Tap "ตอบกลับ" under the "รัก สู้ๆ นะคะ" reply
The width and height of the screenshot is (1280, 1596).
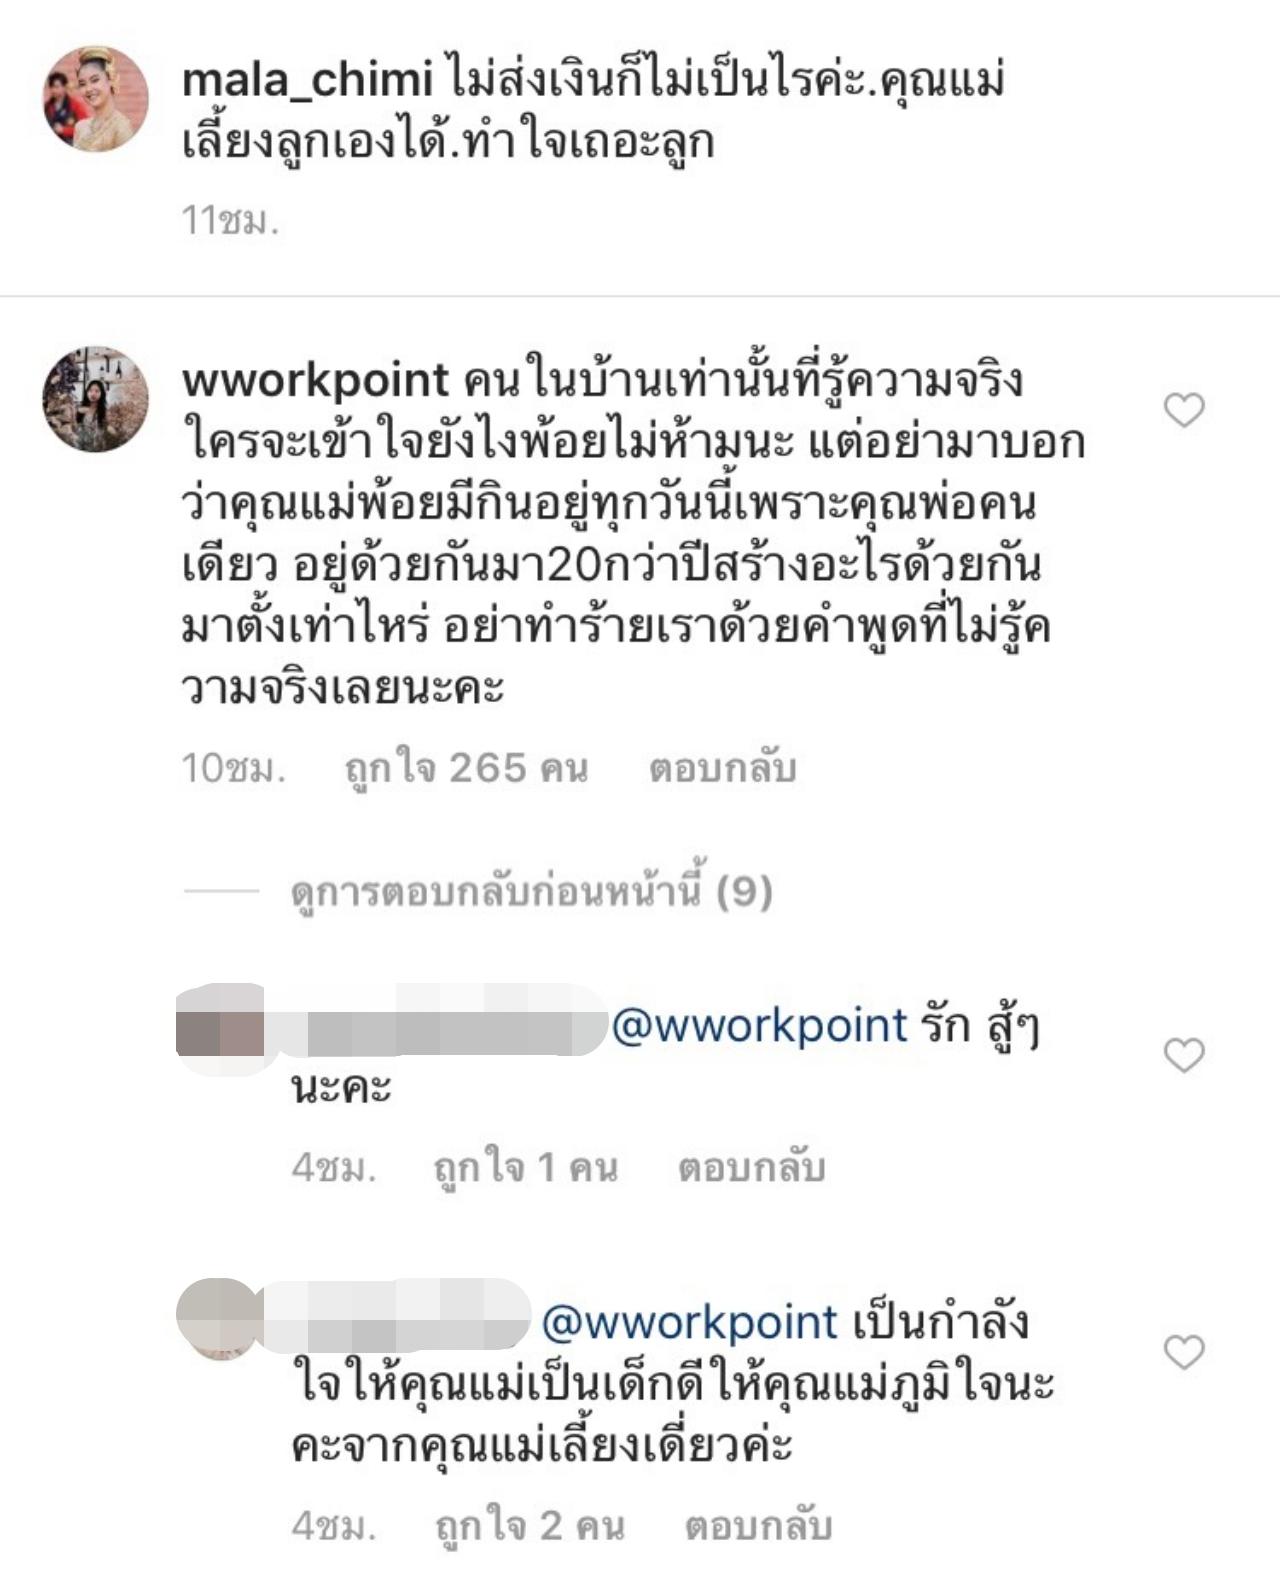tap(751, 1167)
